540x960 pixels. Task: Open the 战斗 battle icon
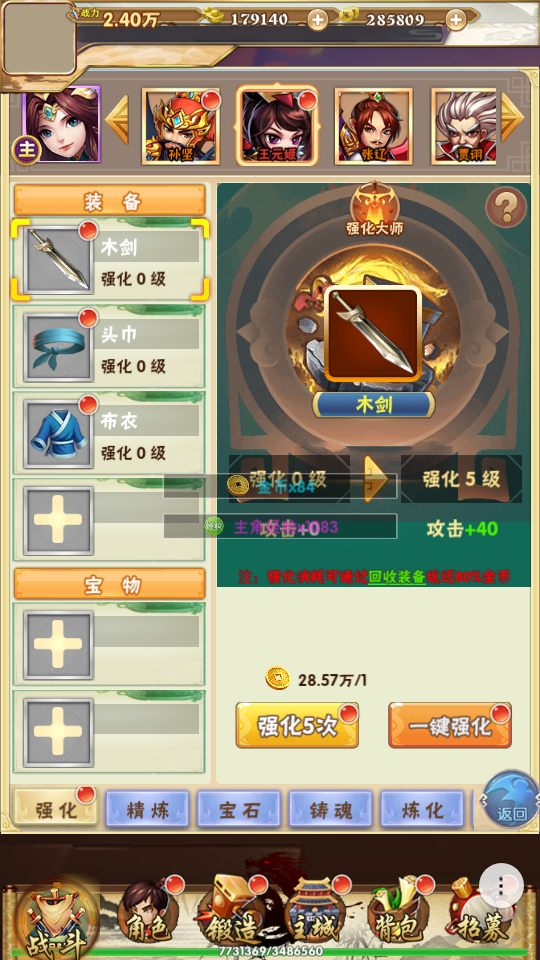click(57, 917)
